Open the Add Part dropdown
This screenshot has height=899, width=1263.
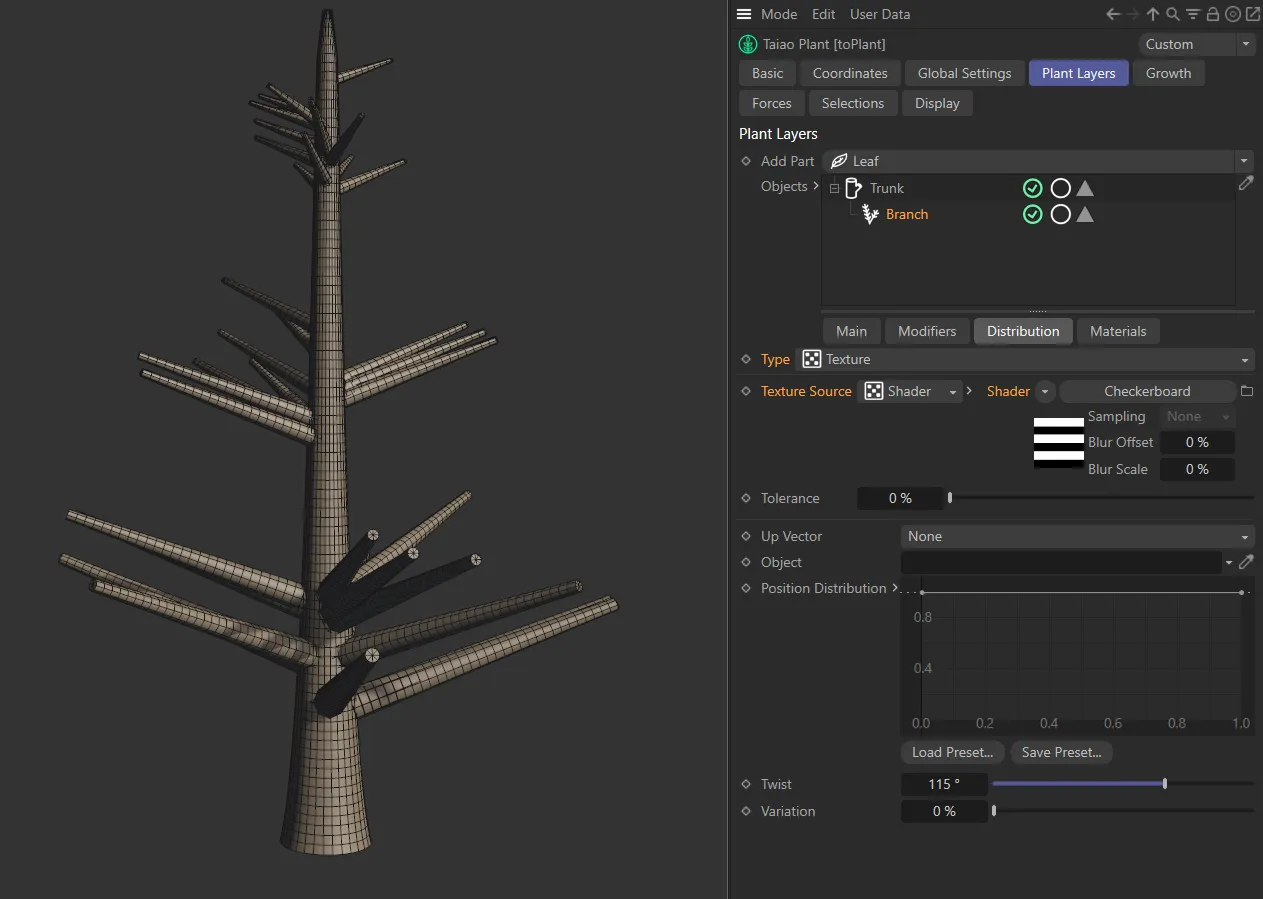1243,161
